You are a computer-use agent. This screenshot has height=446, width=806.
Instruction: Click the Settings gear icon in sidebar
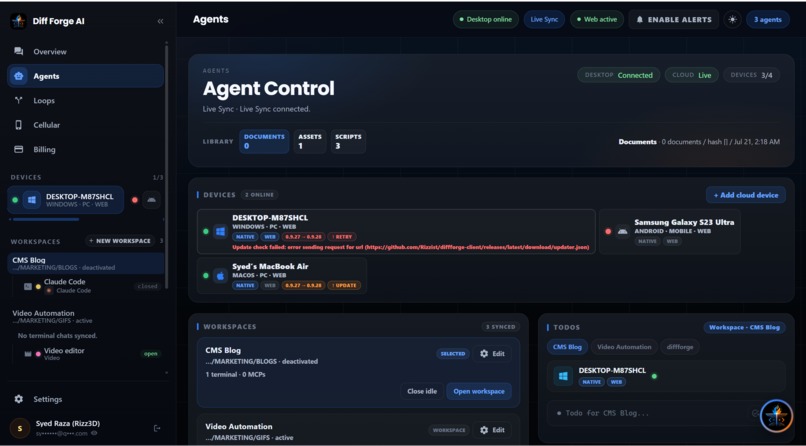point(19,399)
